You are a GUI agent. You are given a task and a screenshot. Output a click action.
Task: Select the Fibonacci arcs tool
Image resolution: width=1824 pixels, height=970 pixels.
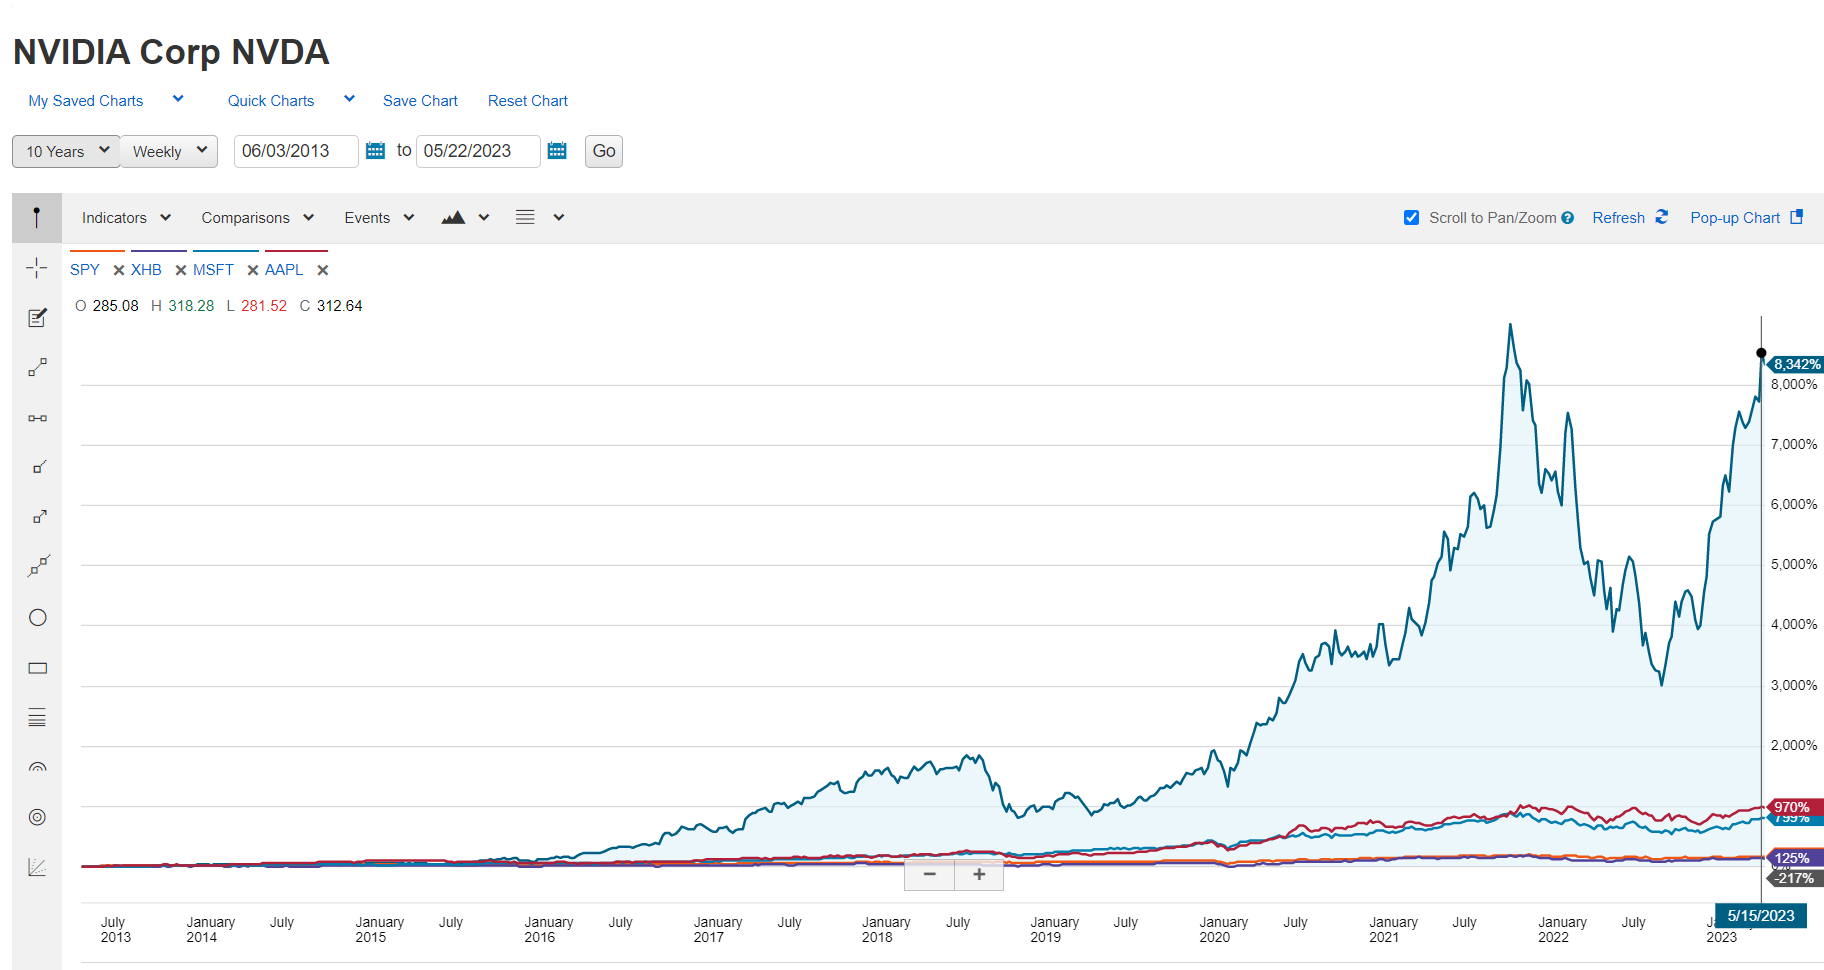pyautogui.click(x=37, y=767)
